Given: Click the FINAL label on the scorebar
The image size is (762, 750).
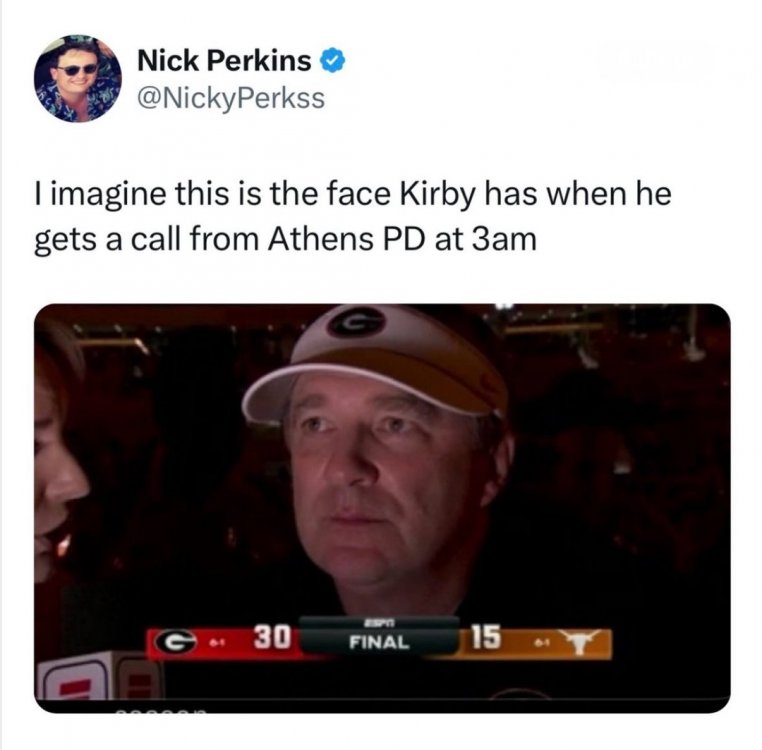Looking at the screenshot, I should click(x=379, y=643).
